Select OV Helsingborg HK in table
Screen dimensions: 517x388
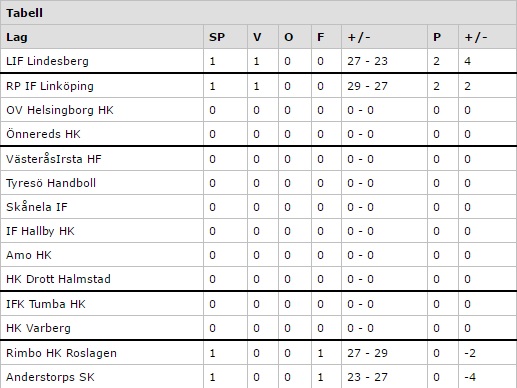[x=60, y=110]
